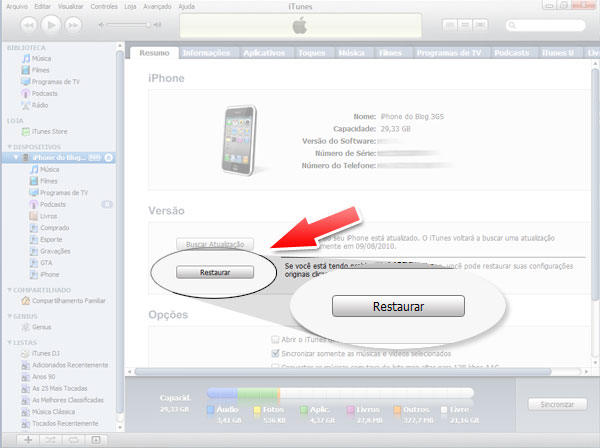
Task: Toggle shuffle playback
Action: coord(51,440)
